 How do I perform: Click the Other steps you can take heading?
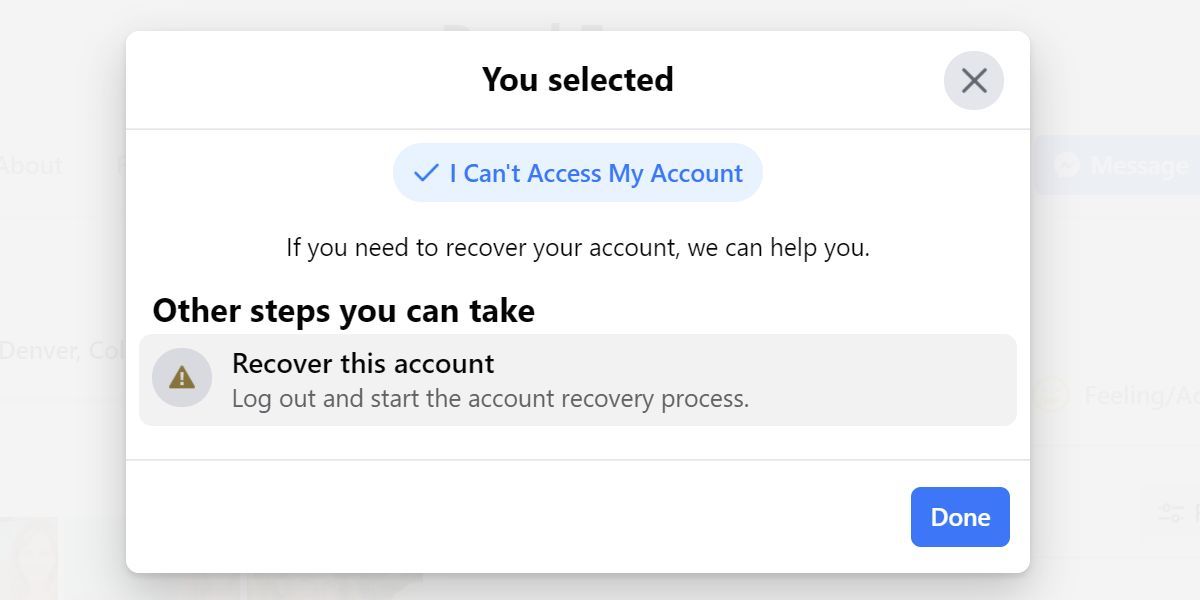pyautogui.click(x=343, y=311)
